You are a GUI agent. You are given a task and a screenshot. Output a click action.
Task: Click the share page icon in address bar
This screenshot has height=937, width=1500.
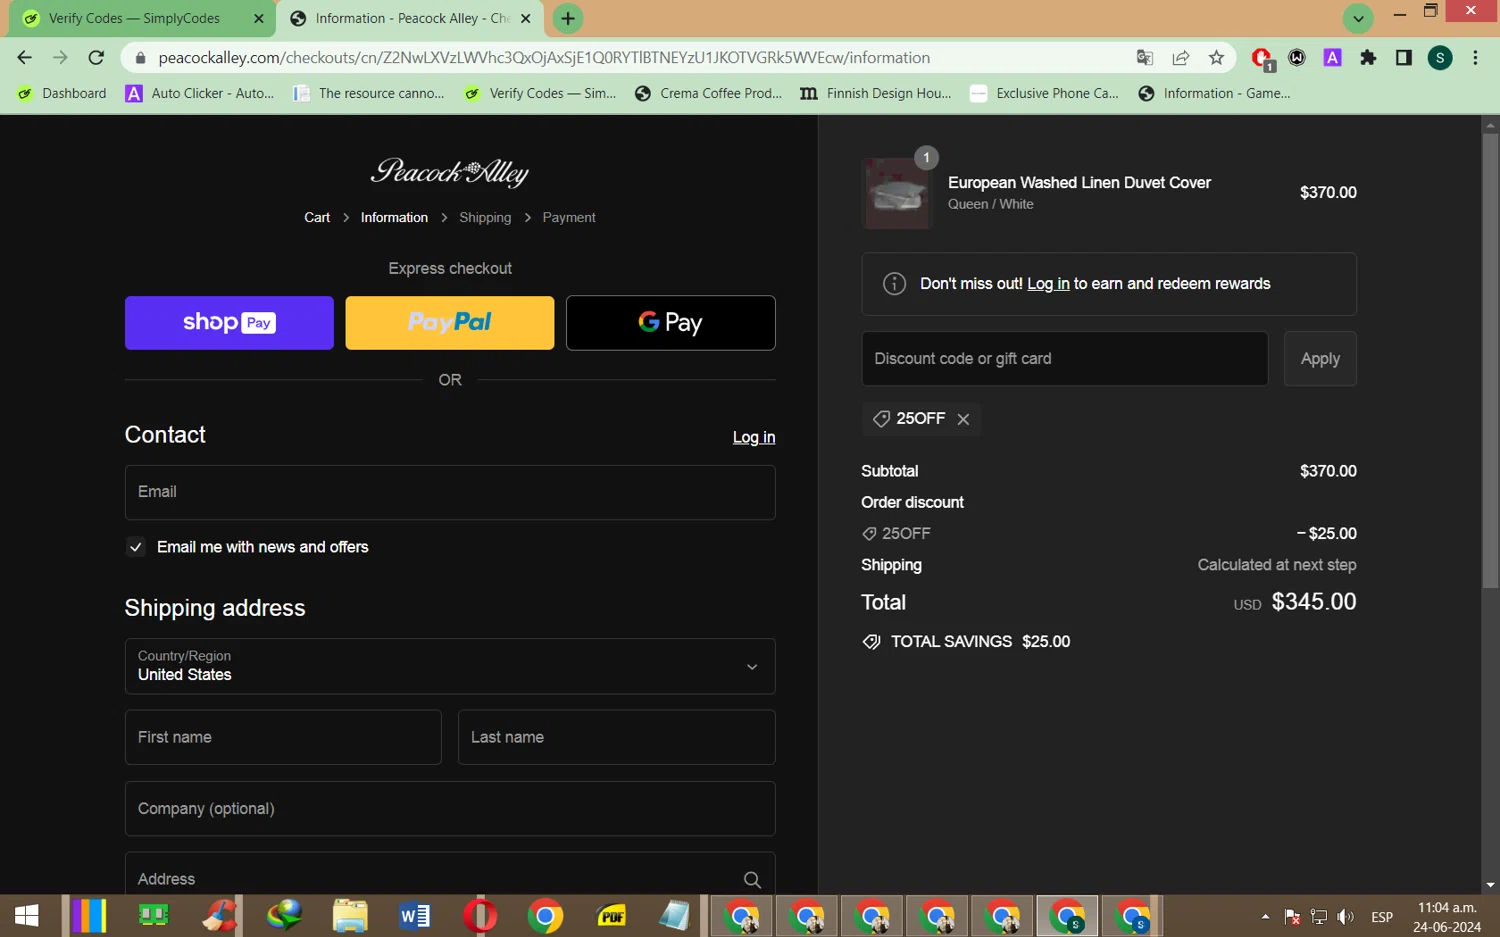[x=1181, y=58]
